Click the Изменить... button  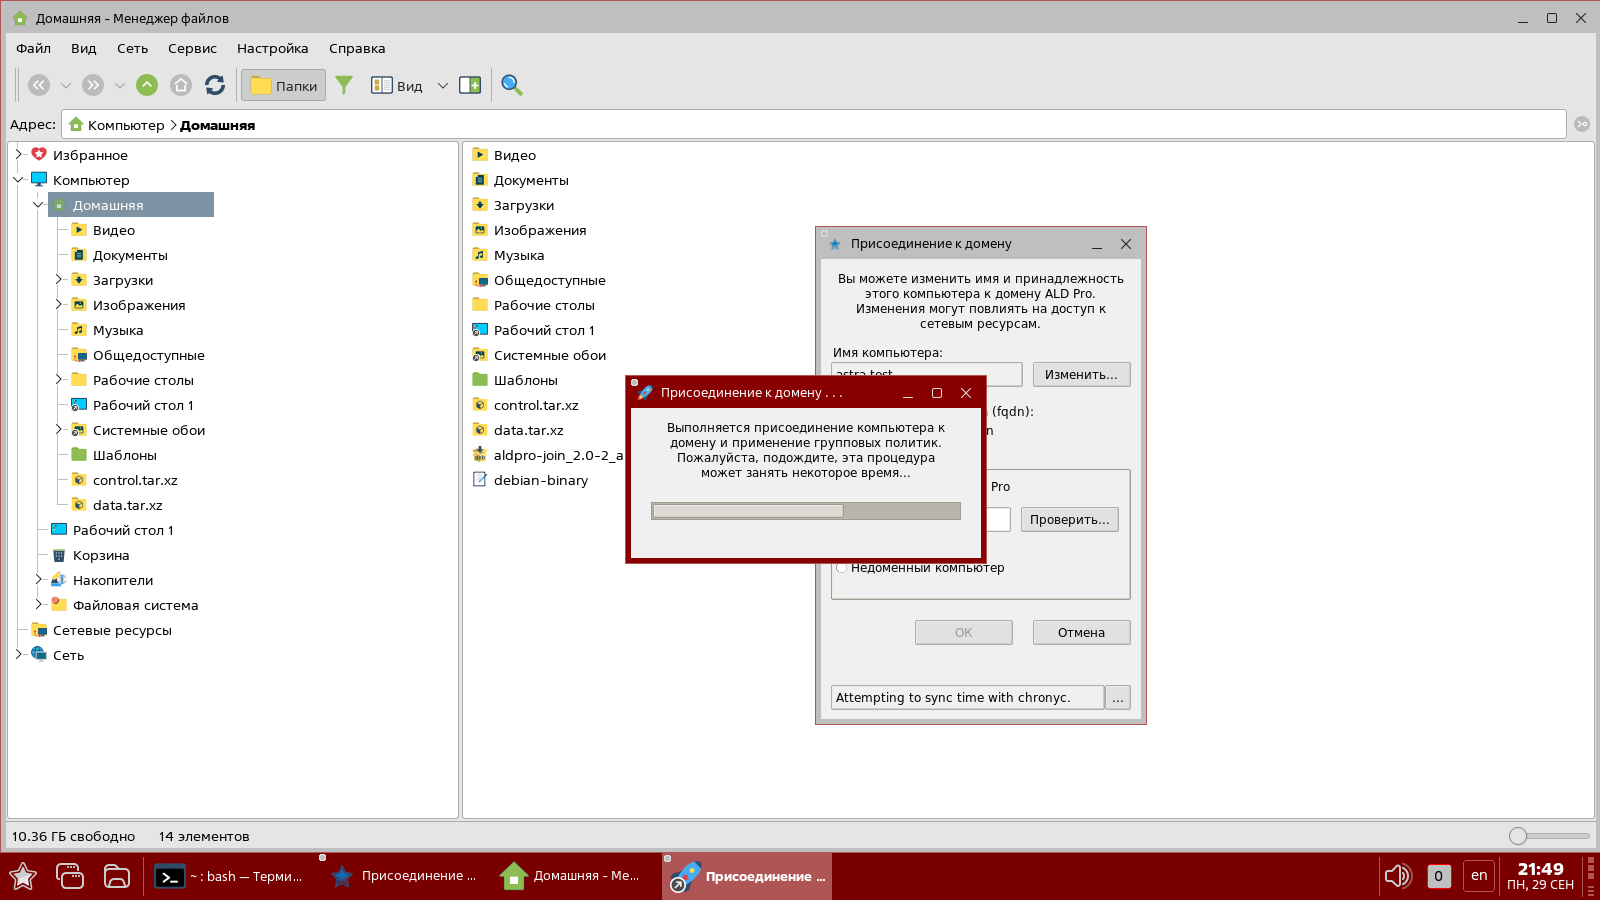point(1081,375)
